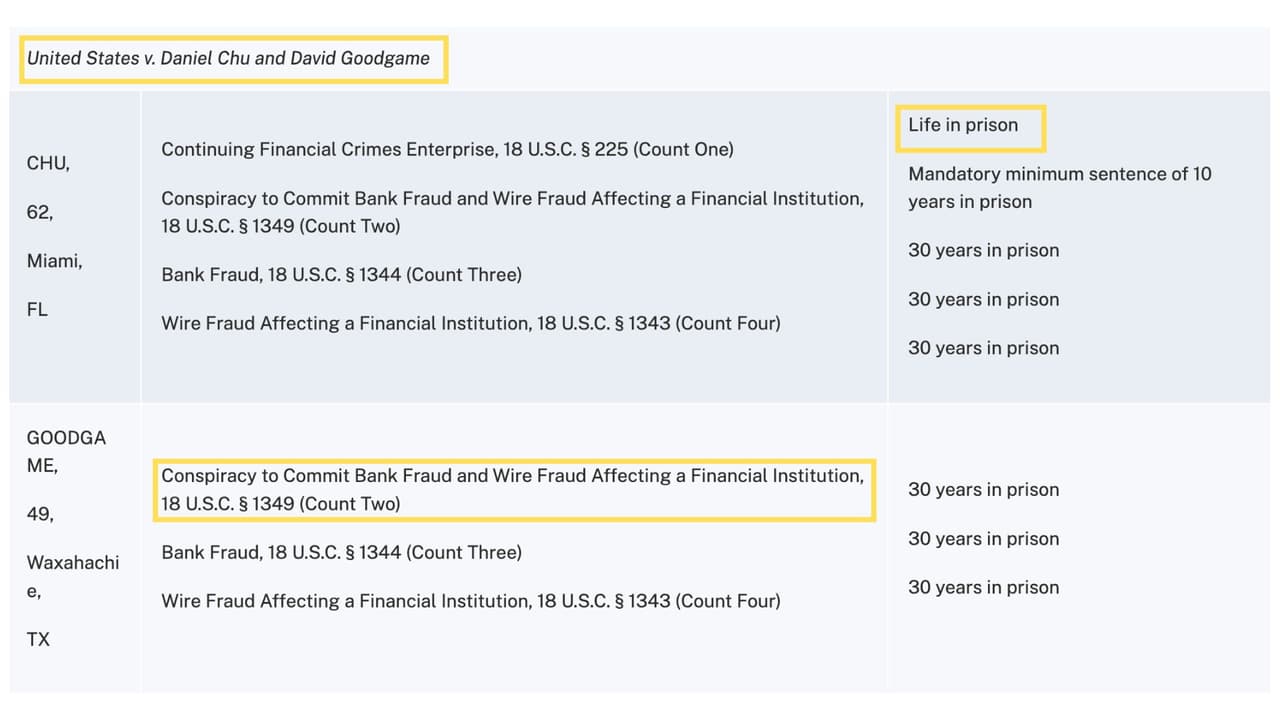Click Chu's Bank Fraud Count Three charge

pos(341,274)
